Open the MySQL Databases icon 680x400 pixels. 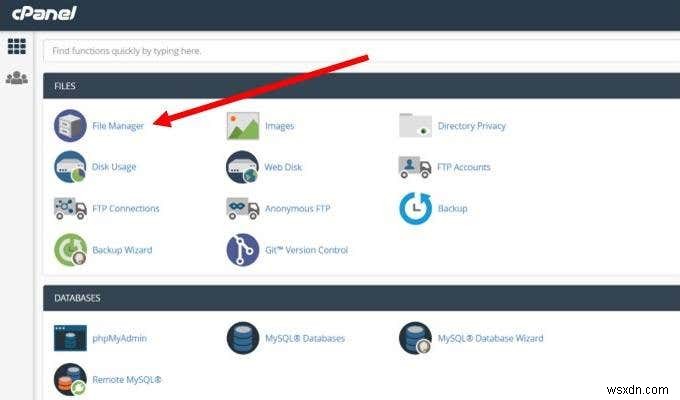[x=243, y=338]
